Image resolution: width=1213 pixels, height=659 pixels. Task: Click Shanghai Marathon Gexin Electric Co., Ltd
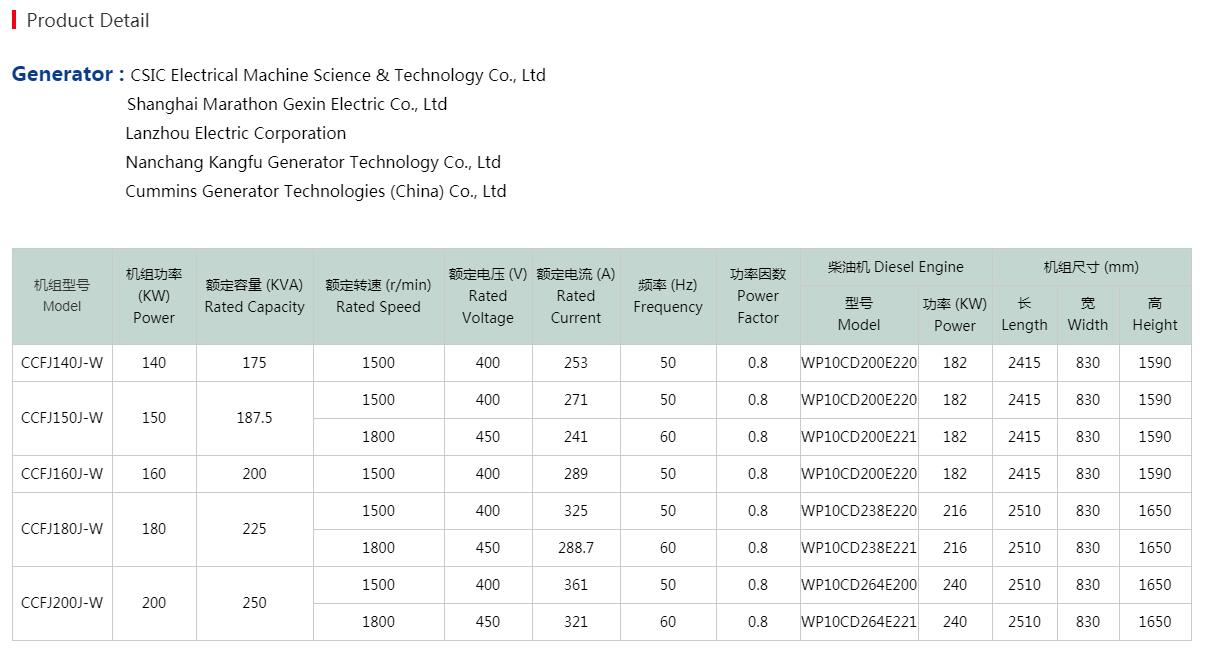pyautogui.click(x=287, y=104)
